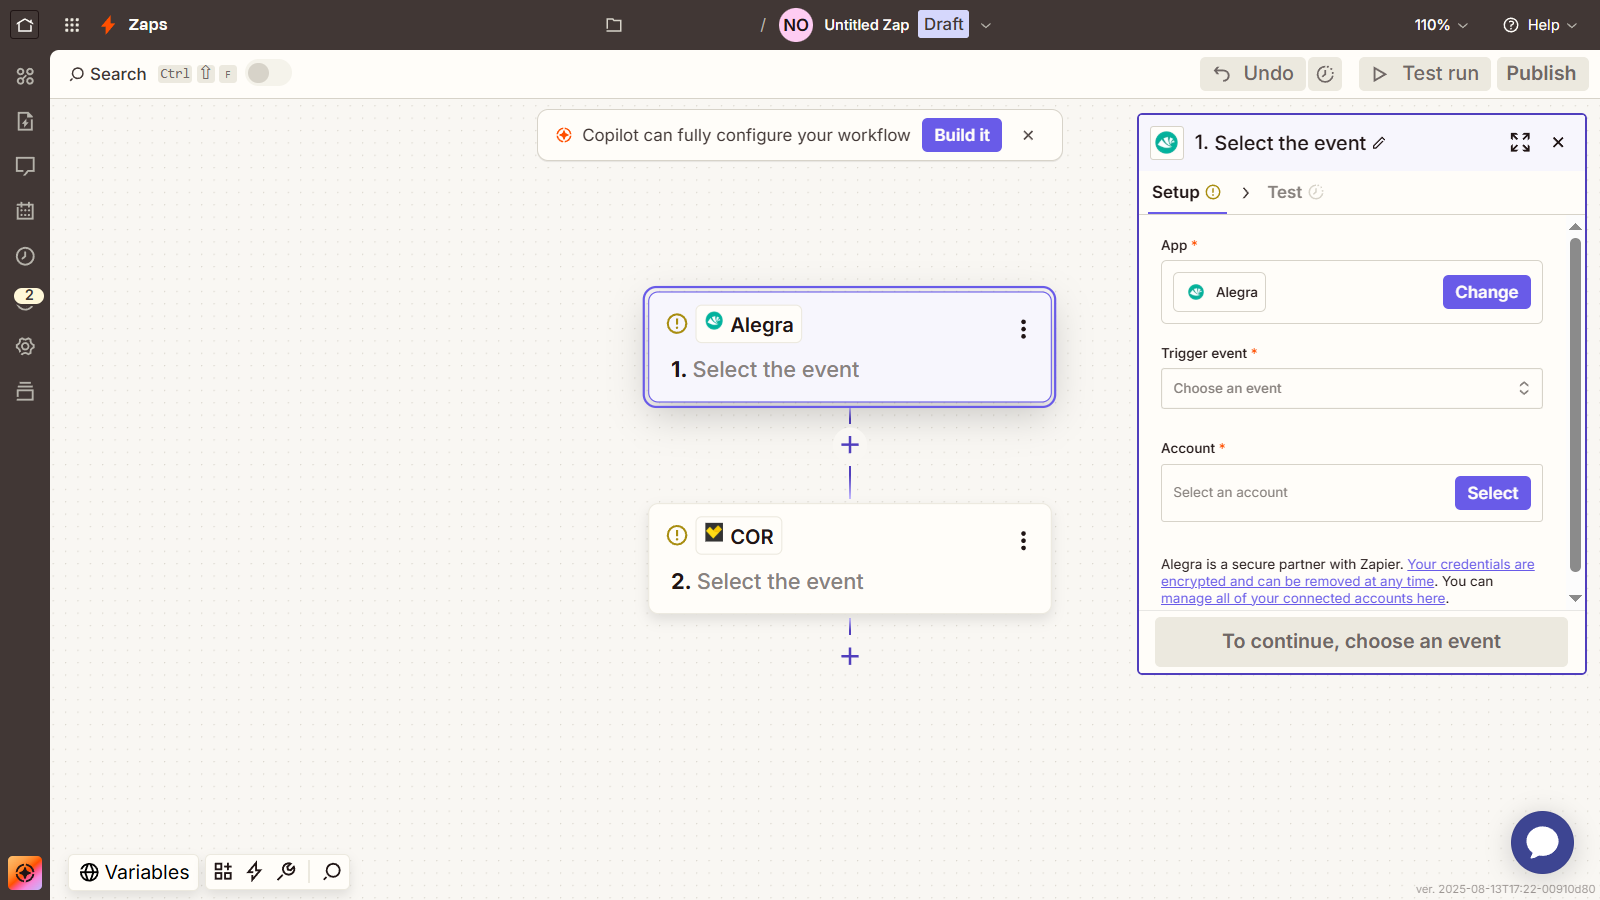Click the Alegra app chip in panel

pos(1219,292)
